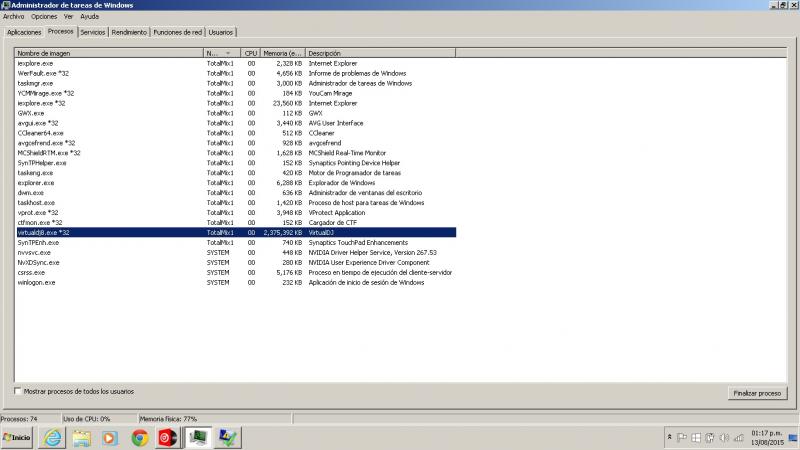The width and height of the screenshot is (800, 450).
Task: Select the avgui.exe *32 process
Action: click(236, 123)
